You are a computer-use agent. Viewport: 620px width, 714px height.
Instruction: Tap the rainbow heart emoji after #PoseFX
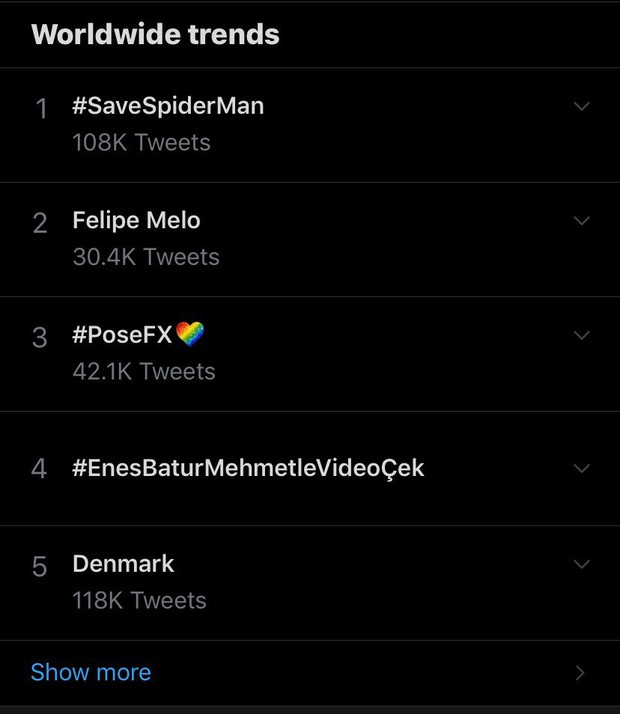(x=190, y=334)
